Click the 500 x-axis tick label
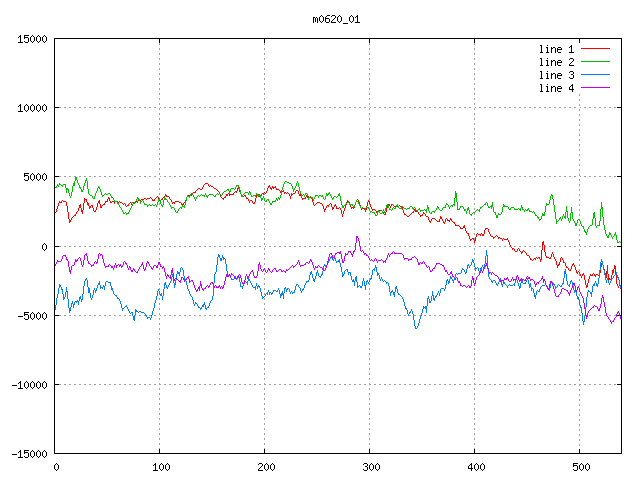Screen dimensions: 640x480 [x=580, y=467]
